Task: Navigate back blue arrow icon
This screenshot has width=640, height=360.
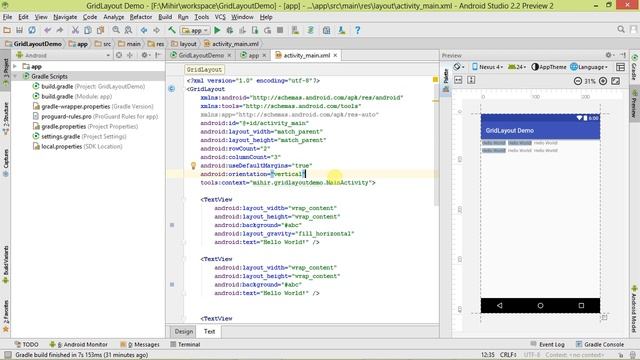Action: (144, 30)
